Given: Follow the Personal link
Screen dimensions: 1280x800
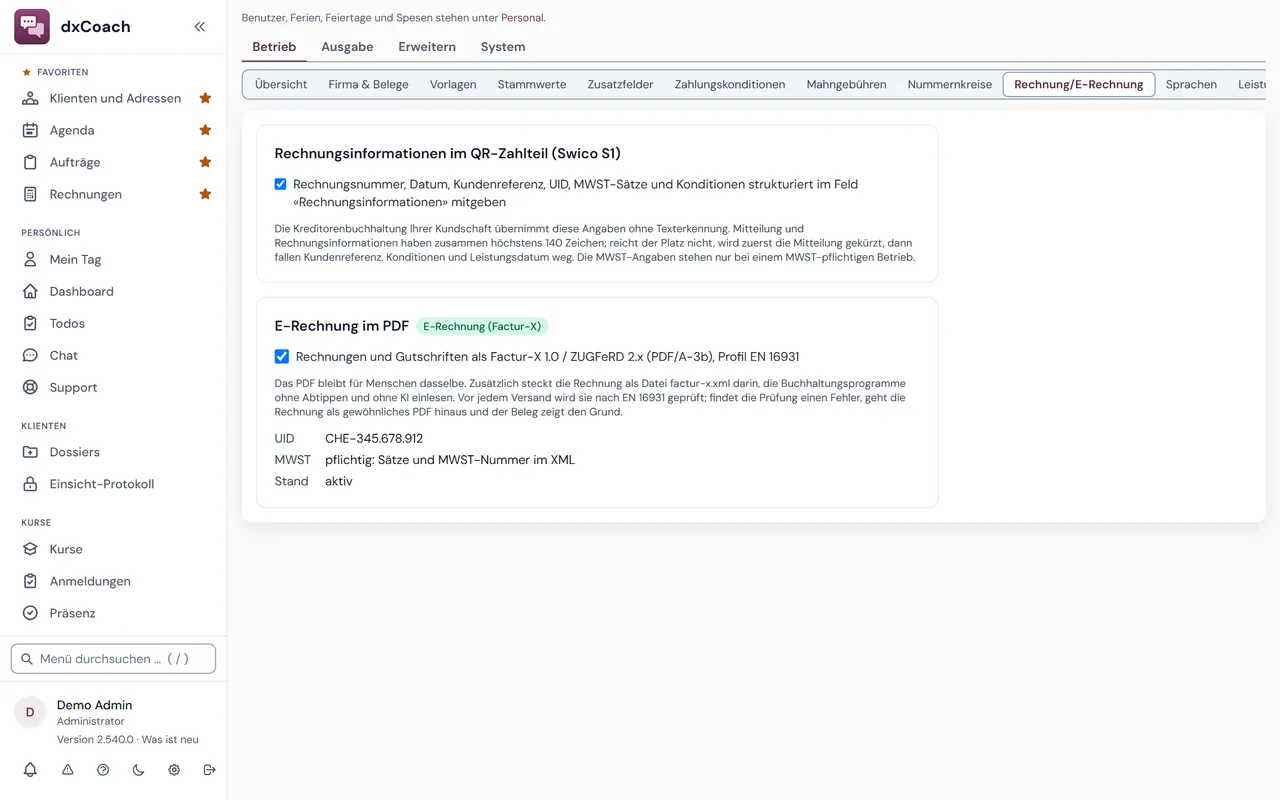Looking at the screenshot, I should pos(522,18).
